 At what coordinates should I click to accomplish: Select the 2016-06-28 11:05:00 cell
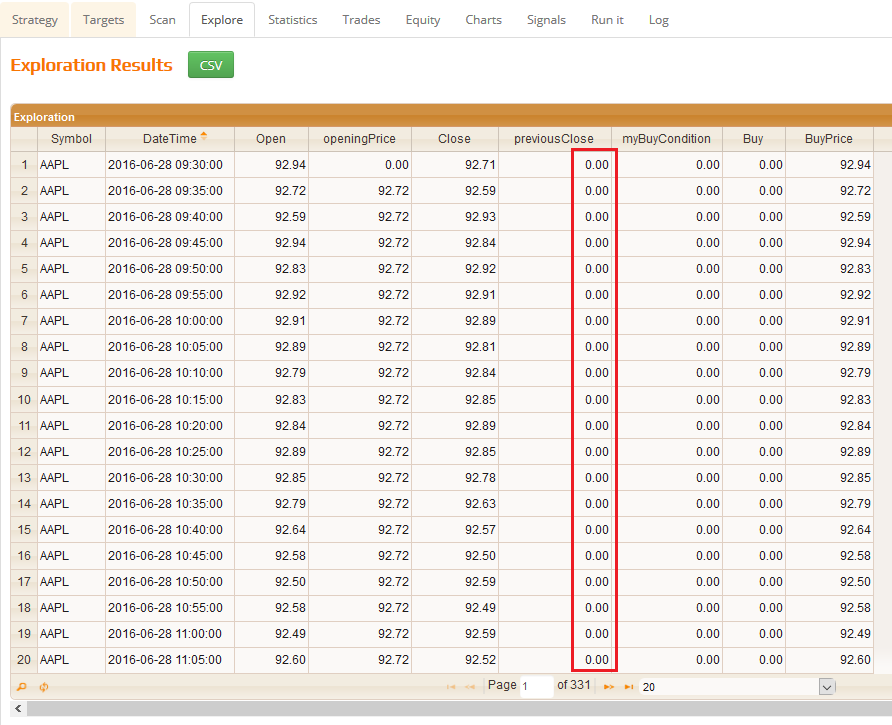pyautogui.click(x=170, y=660)
